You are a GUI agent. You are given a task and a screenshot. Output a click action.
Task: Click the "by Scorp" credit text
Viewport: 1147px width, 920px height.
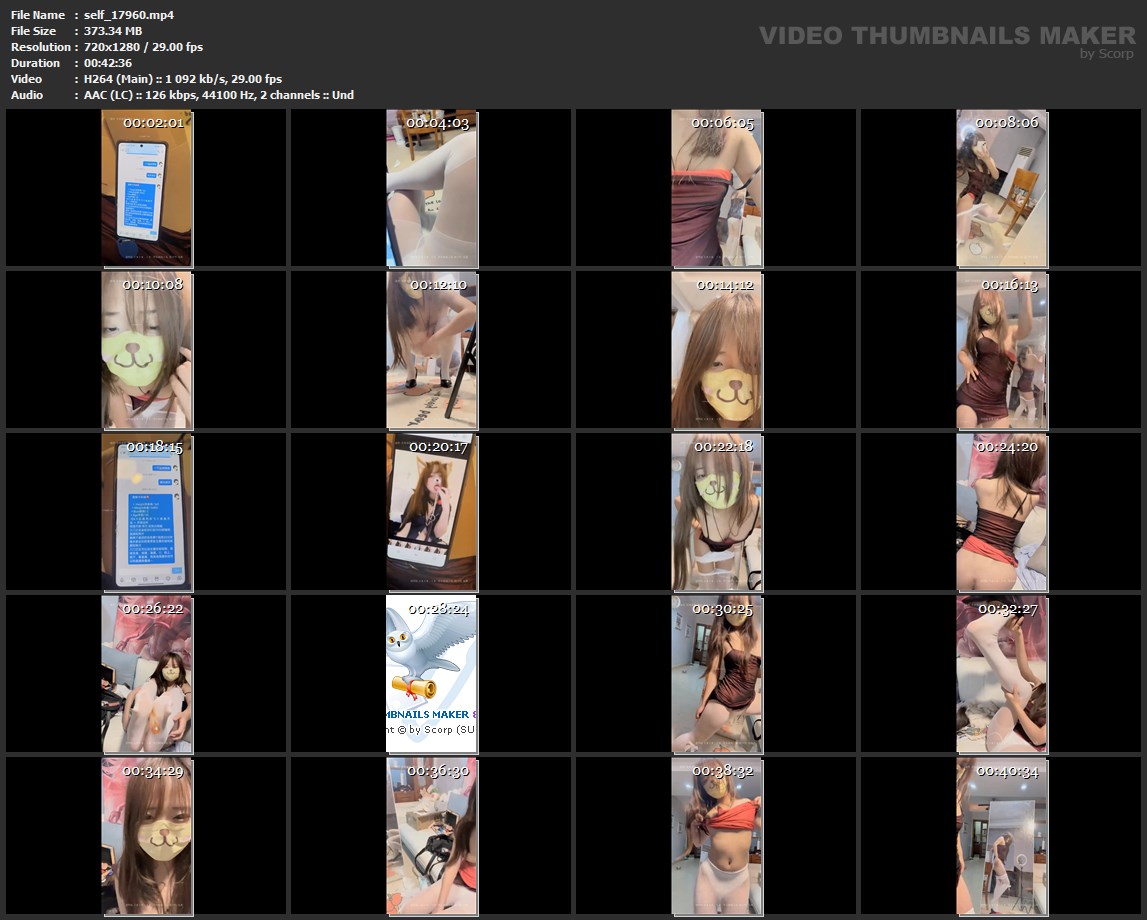(x=1107, y=54)
